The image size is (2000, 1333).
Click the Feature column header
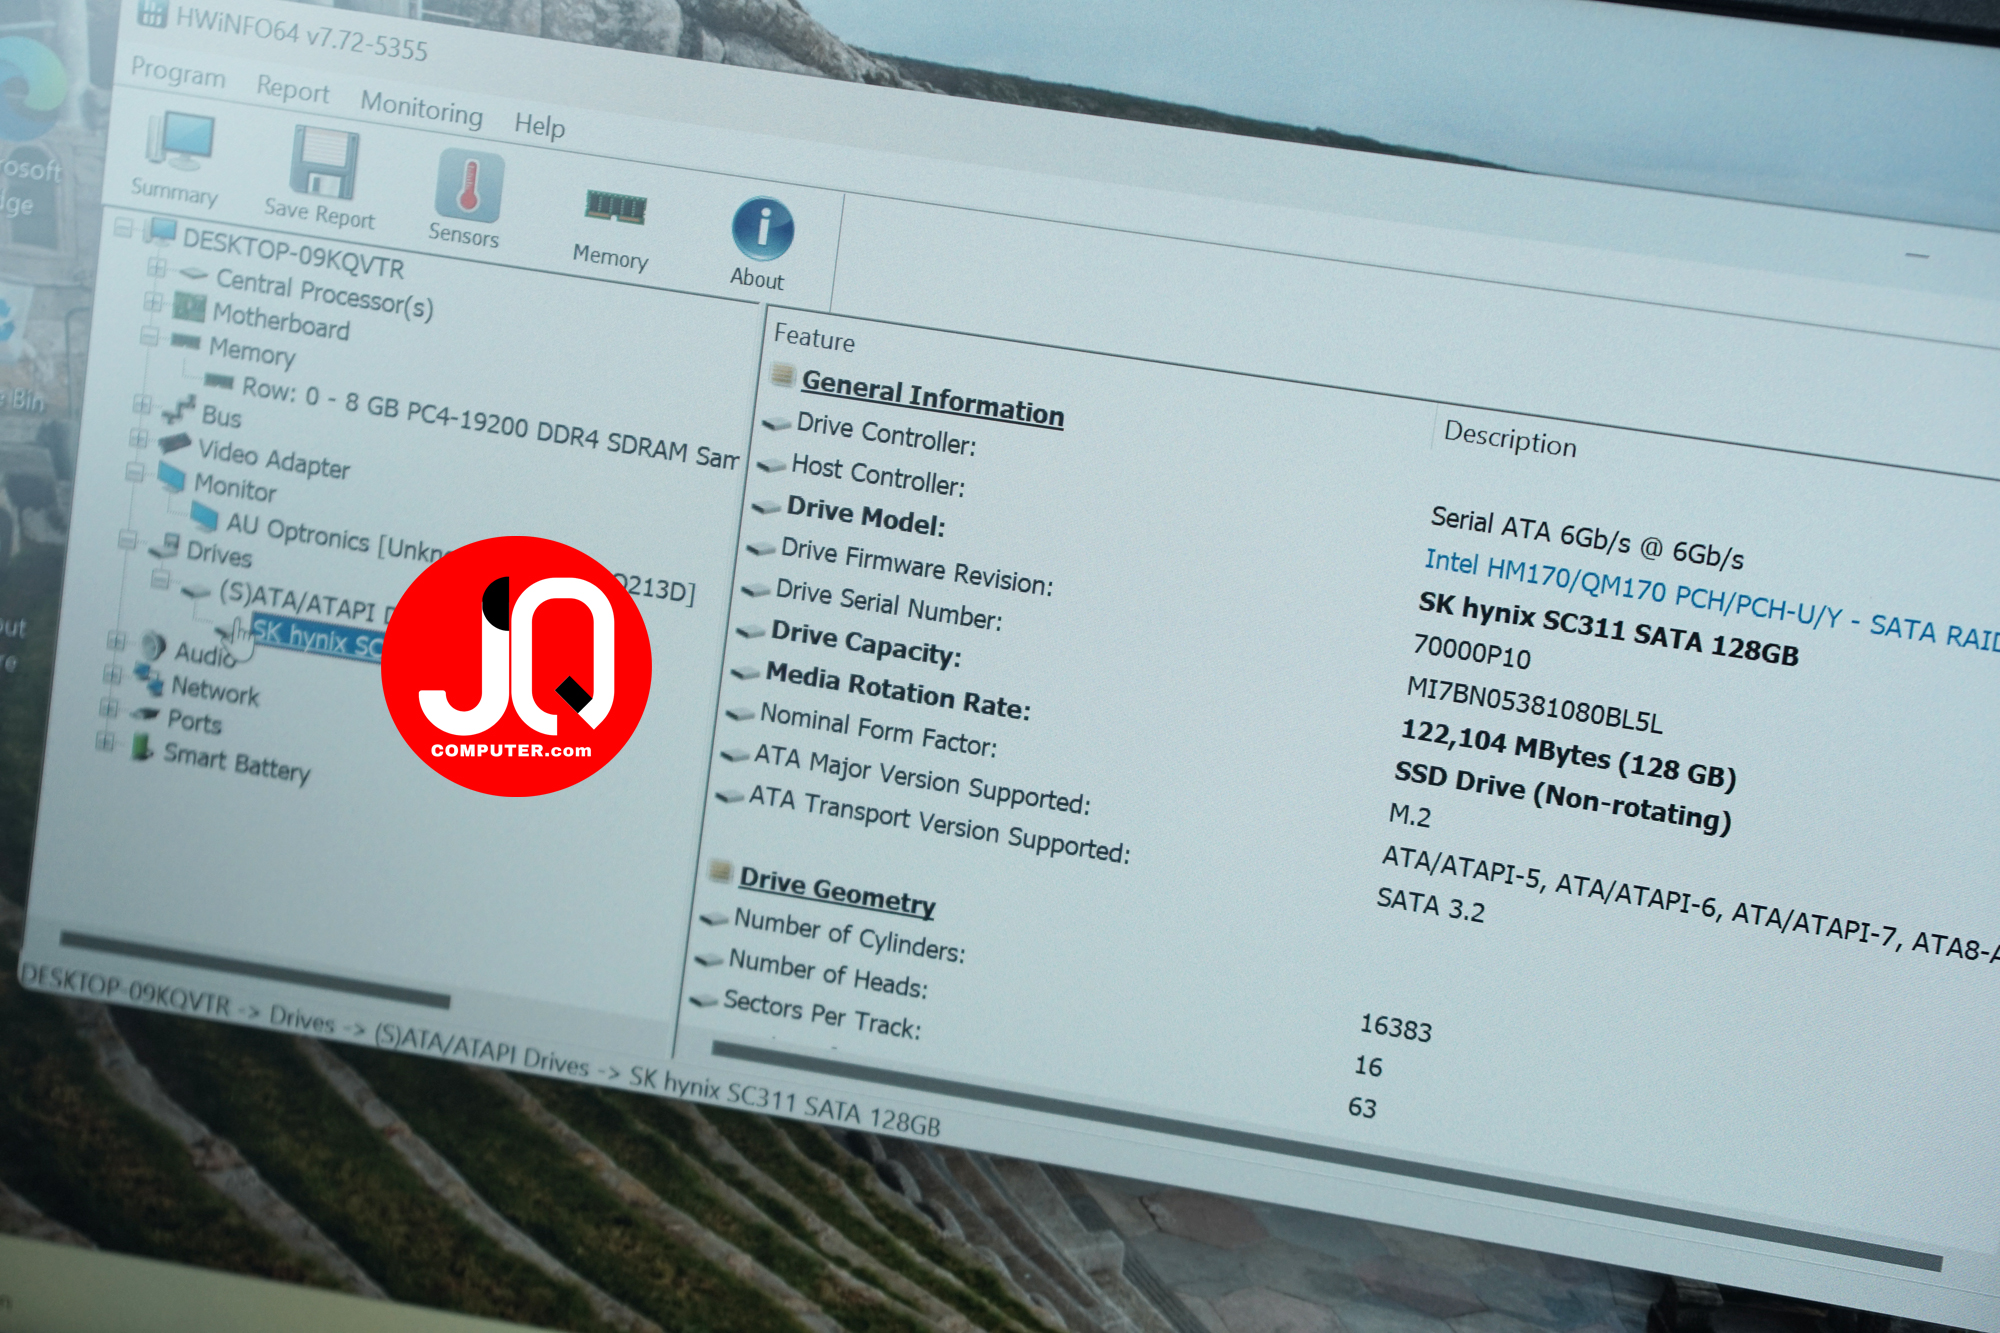click(814, 338)
